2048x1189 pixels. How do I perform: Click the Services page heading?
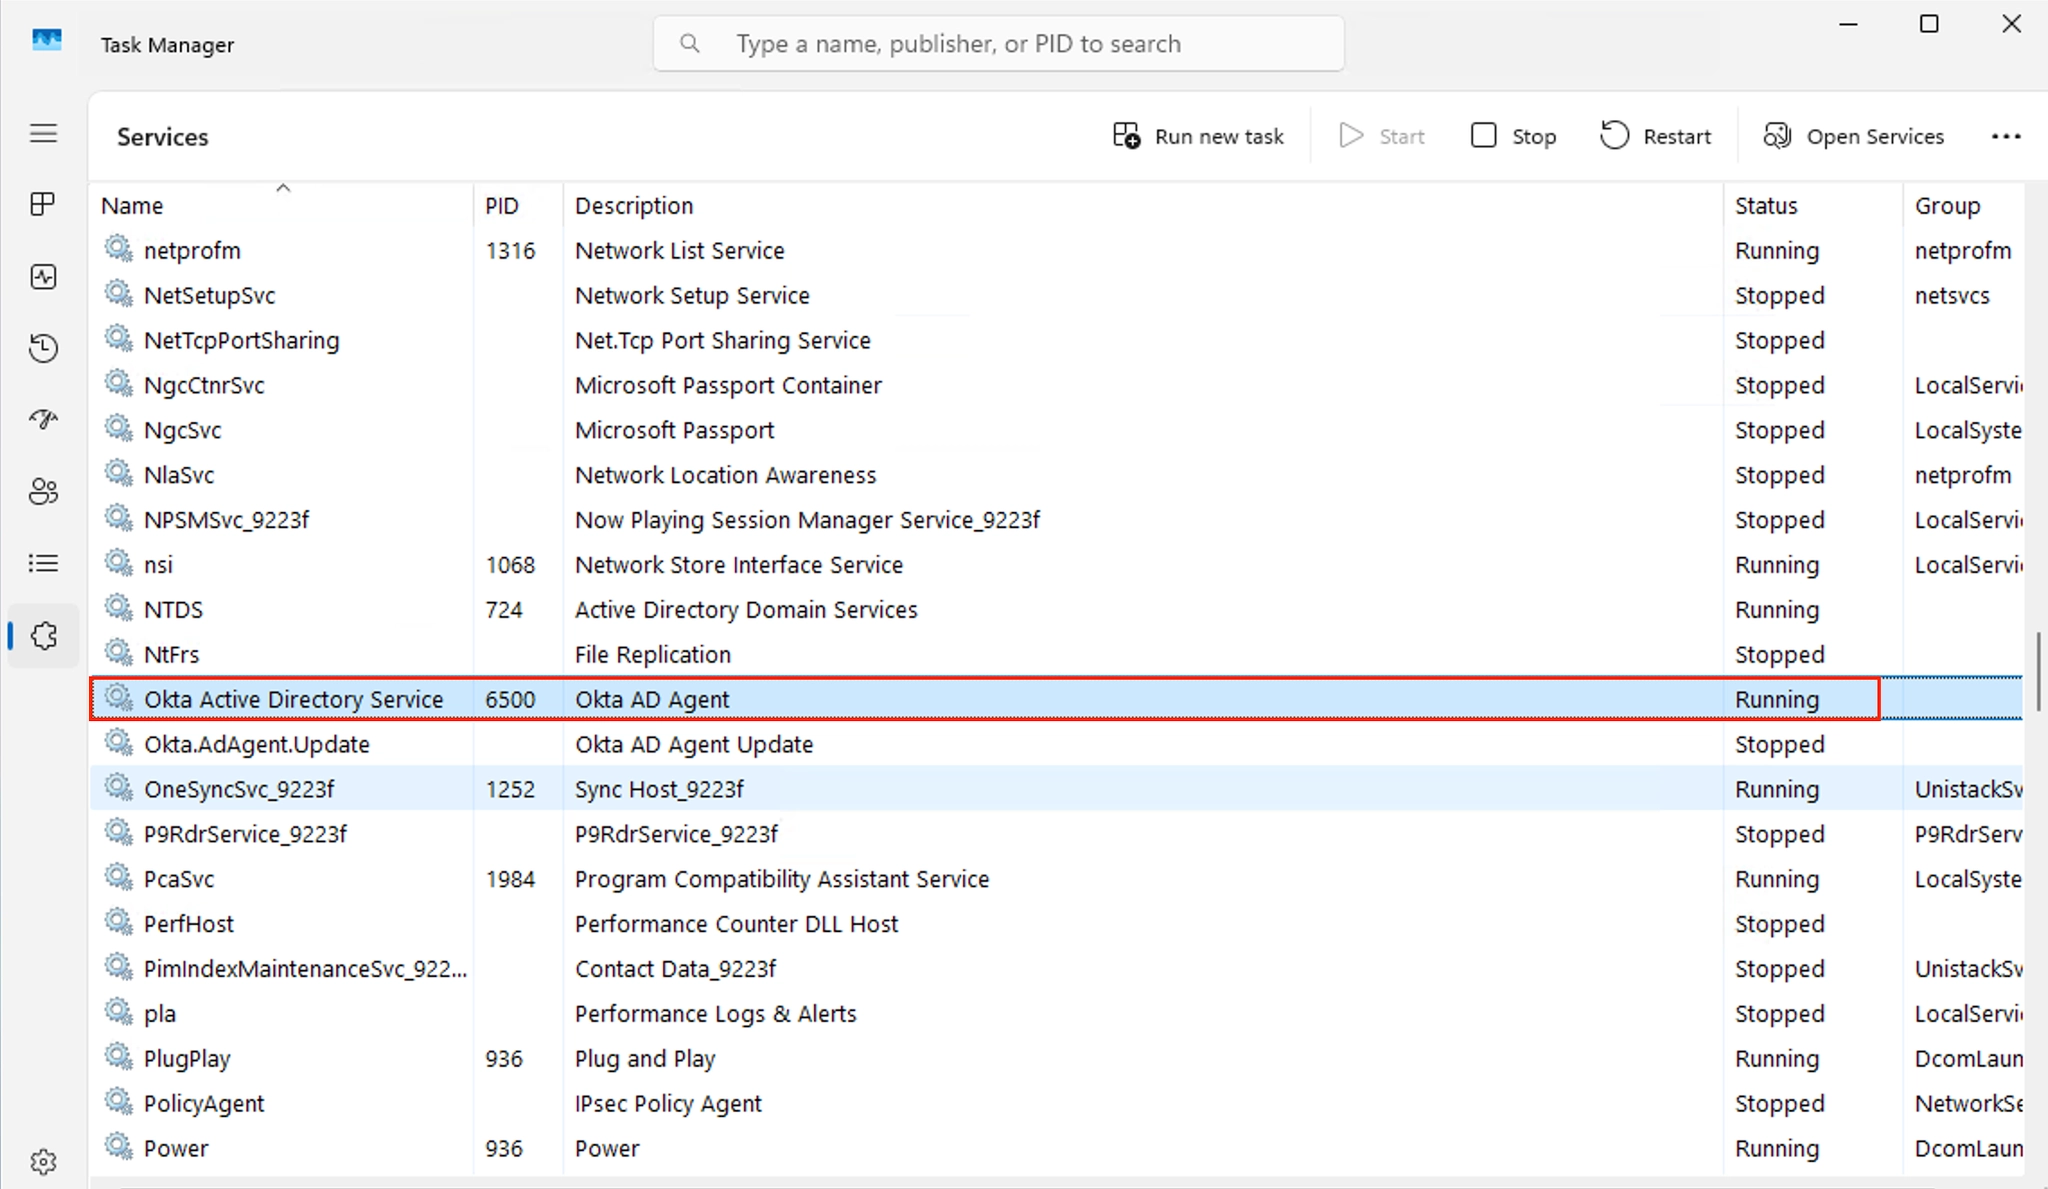[163, 137]
